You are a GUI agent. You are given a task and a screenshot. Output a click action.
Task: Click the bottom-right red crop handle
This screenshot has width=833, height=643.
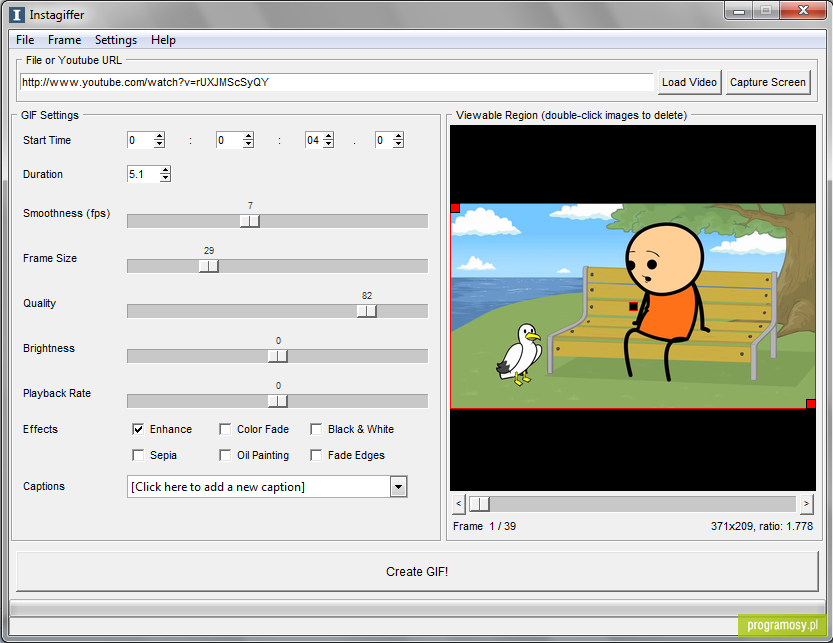[x=811, y=404]
